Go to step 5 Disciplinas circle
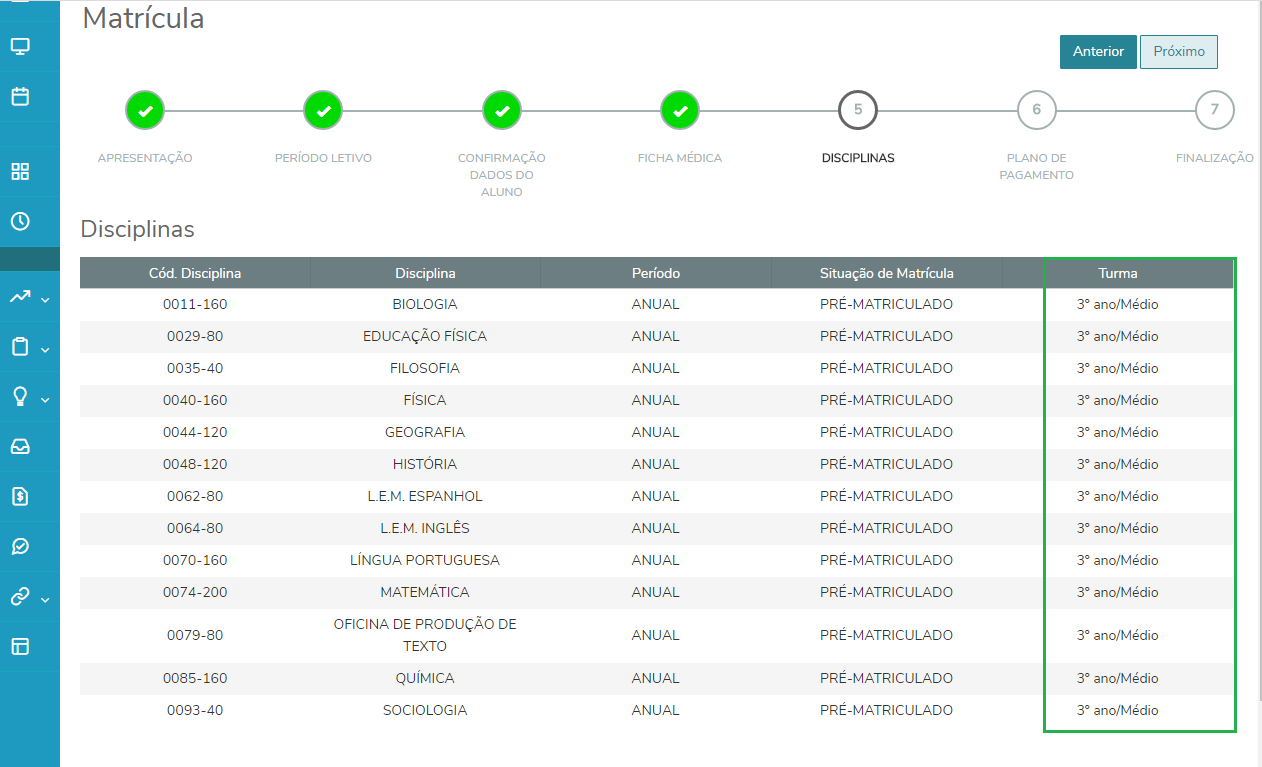1262x767 pixels. 858,110
